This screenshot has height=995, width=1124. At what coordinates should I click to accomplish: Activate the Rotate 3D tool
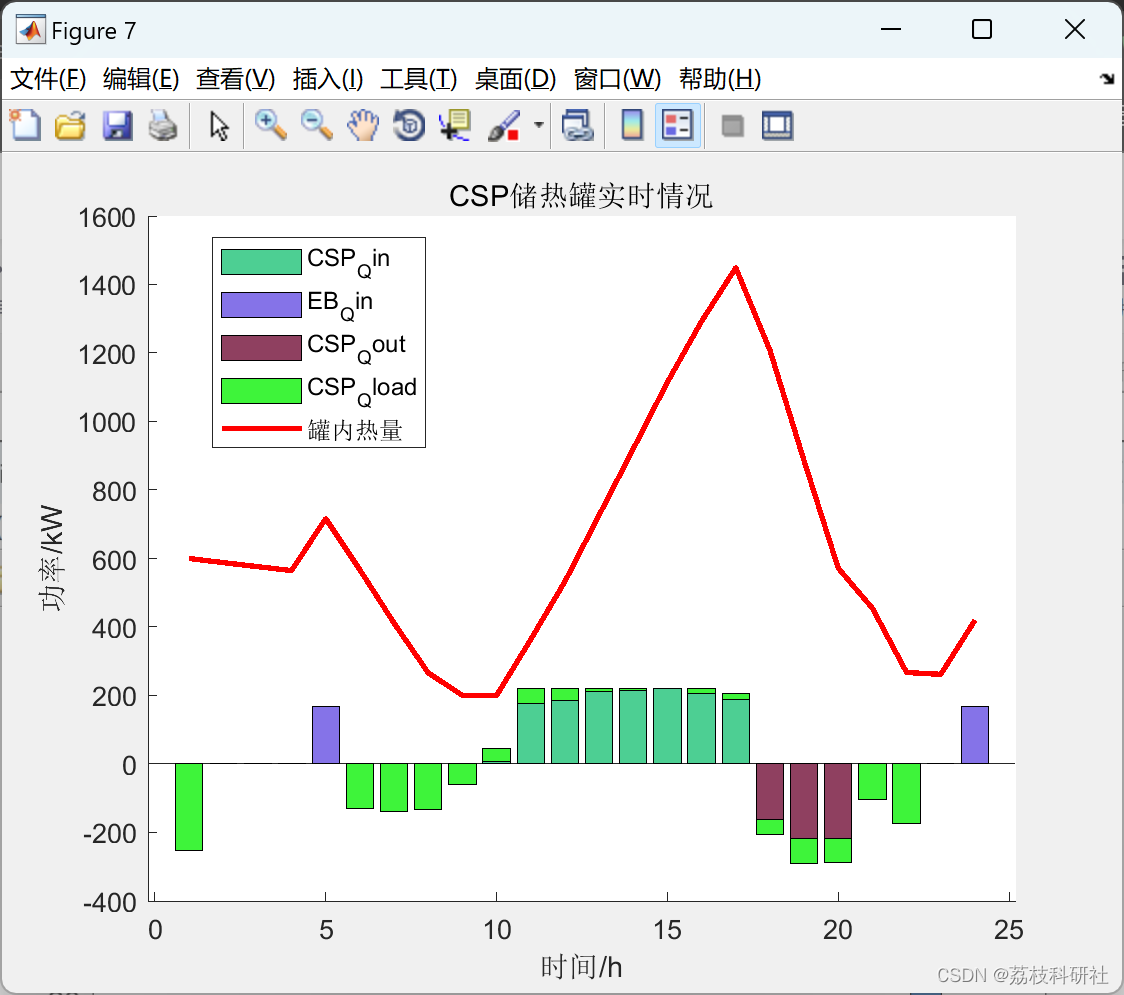409,125
